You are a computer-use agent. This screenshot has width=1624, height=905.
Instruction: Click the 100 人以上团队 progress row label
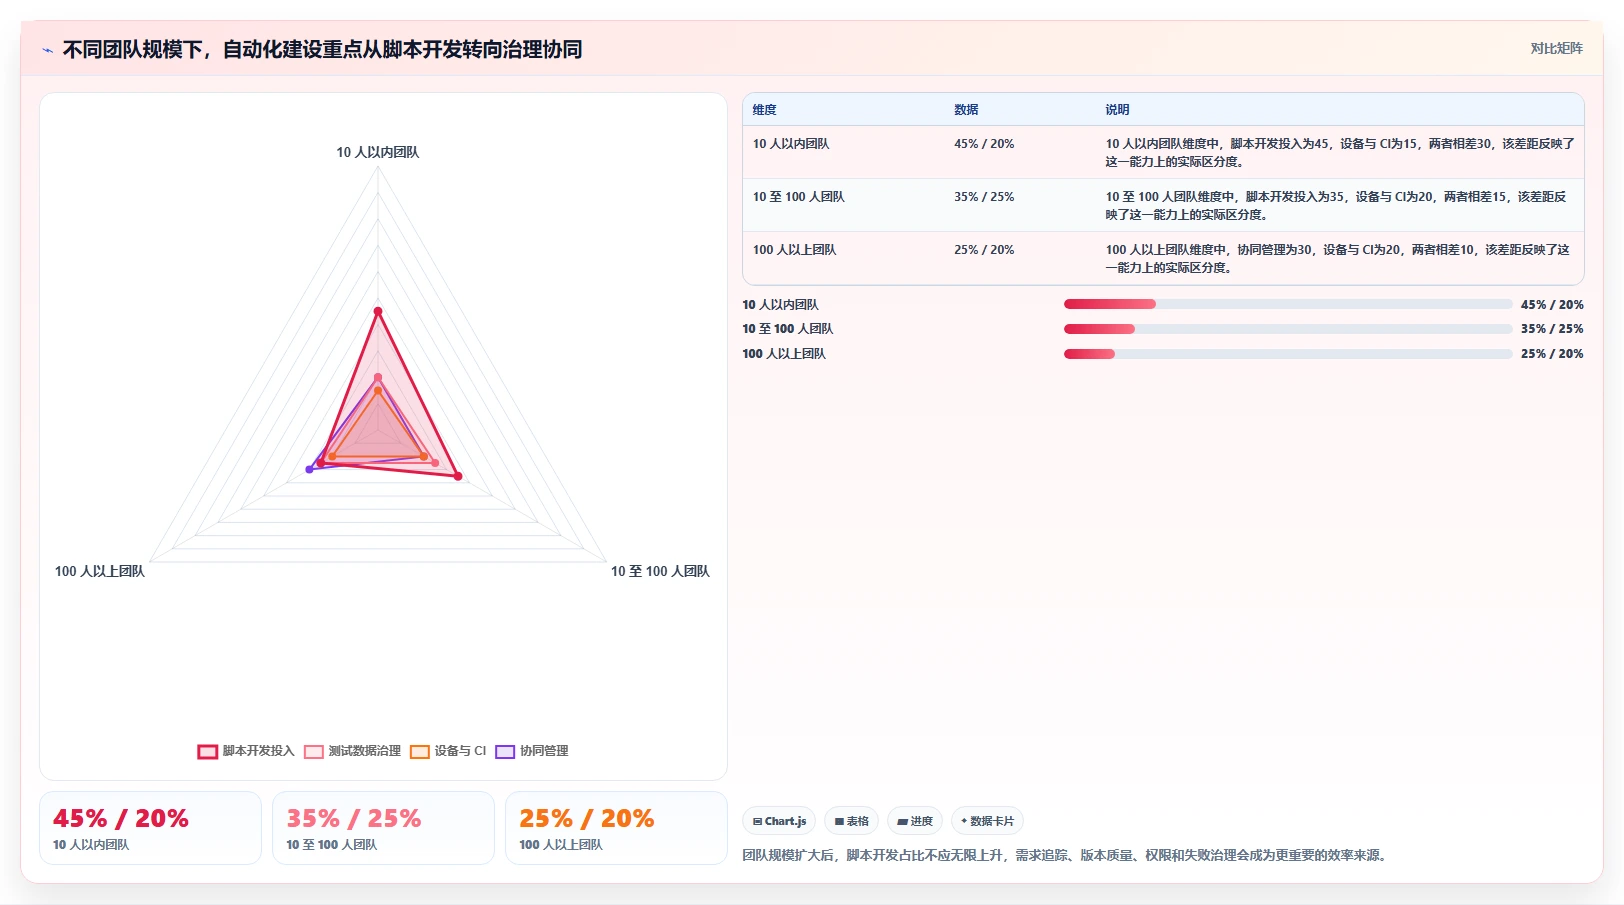(784, 354)
